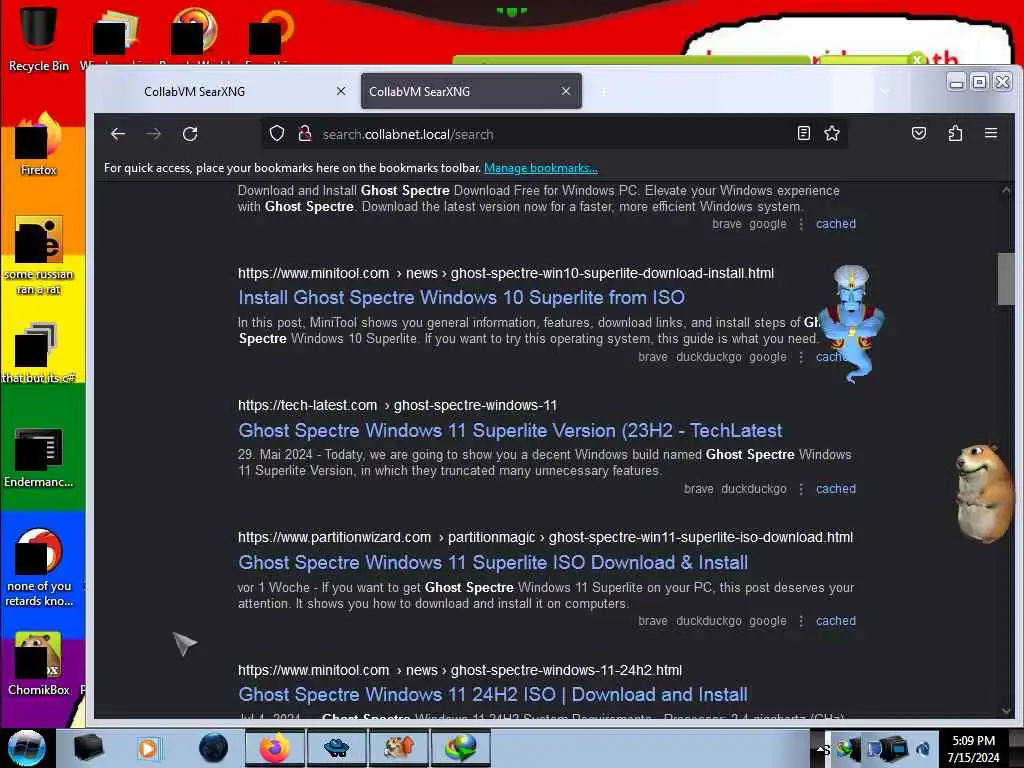
Task: Click the blue genie character
Action: [851, 323]
